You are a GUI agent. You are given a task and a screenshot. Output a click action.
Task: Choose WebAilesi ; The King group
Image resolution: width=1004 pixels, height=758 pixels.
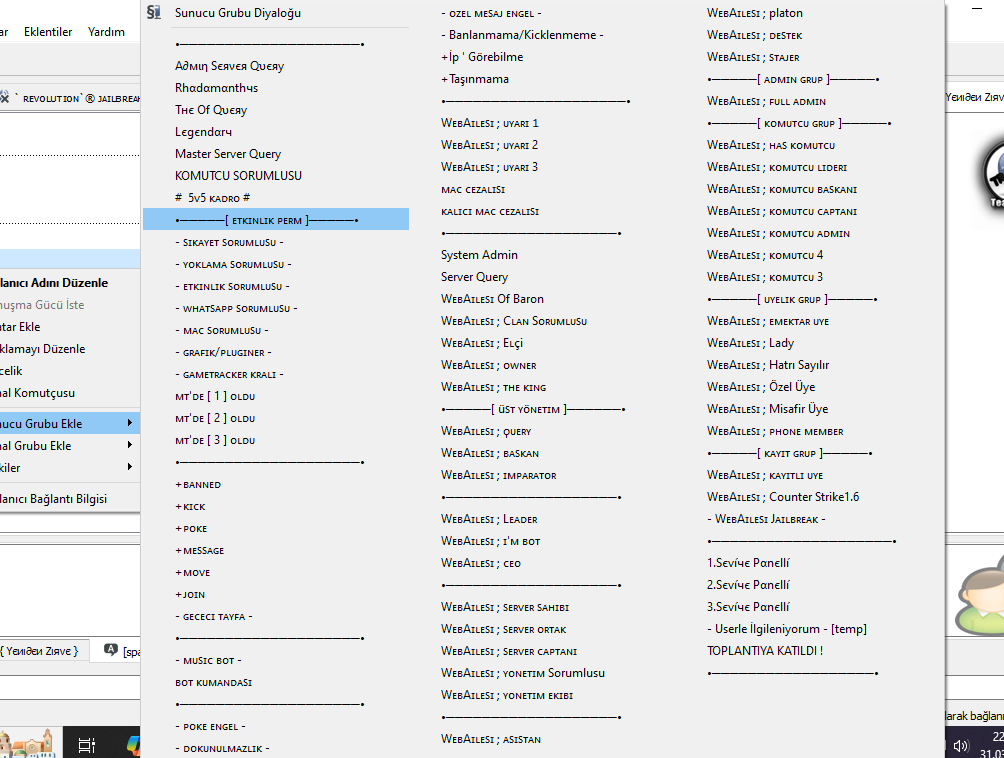pyautogui.click(x=493, y=387)
